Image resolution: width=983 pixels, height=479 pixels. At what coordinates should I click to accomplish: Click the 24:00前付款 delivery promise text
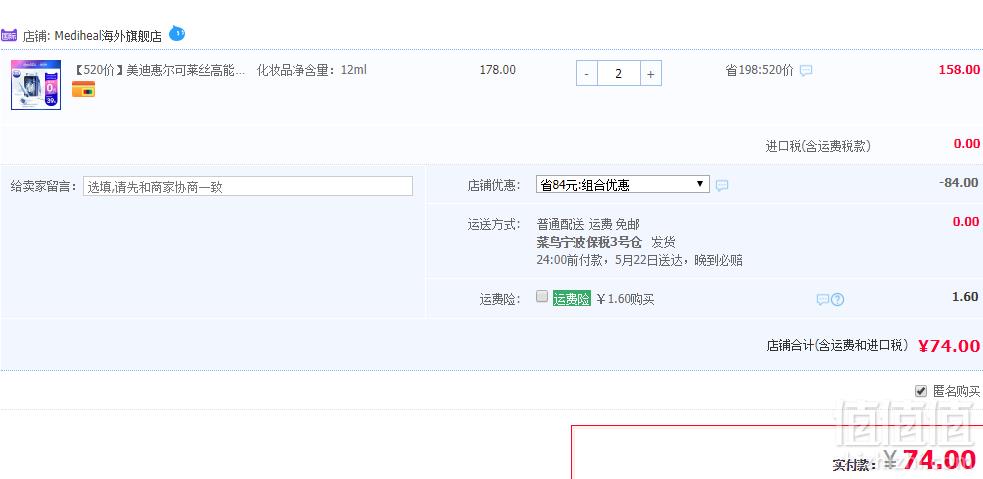pos(639,260)
